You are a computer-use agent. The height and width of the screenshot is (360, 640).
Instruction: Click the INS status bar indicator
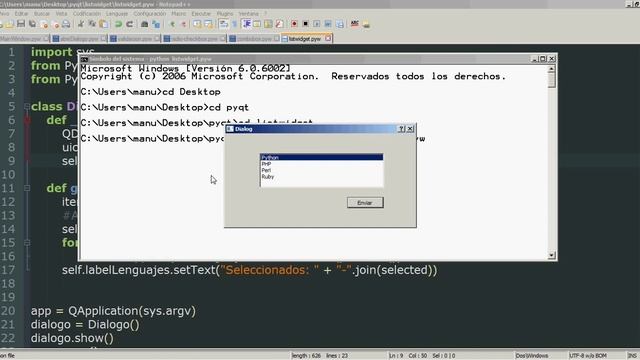632,356
